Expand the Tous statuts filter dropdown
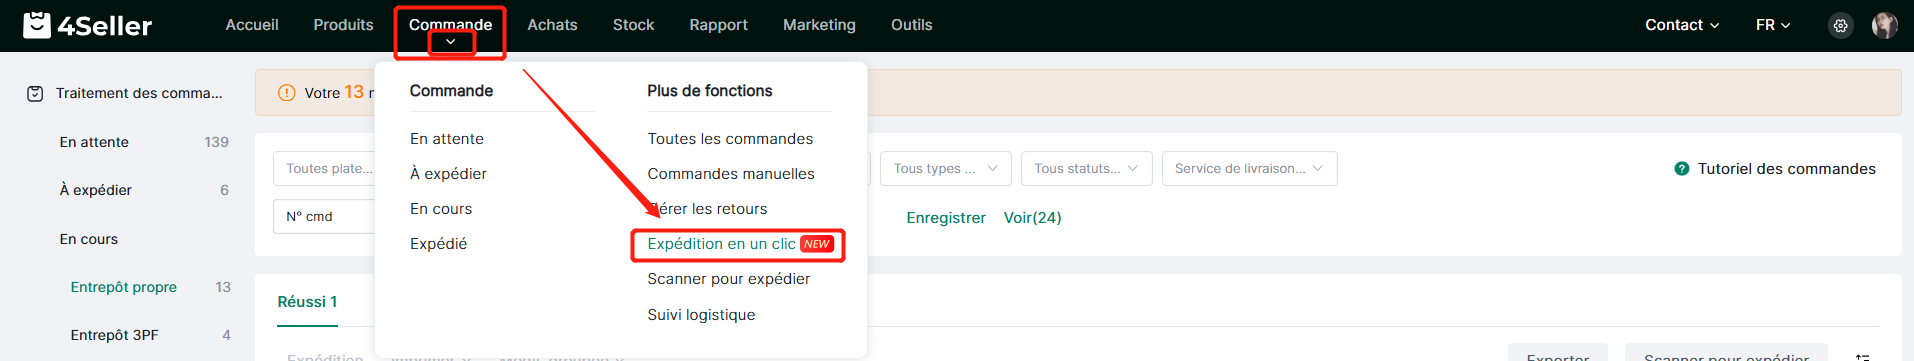1914x361 pixels. click(1086, 169)
